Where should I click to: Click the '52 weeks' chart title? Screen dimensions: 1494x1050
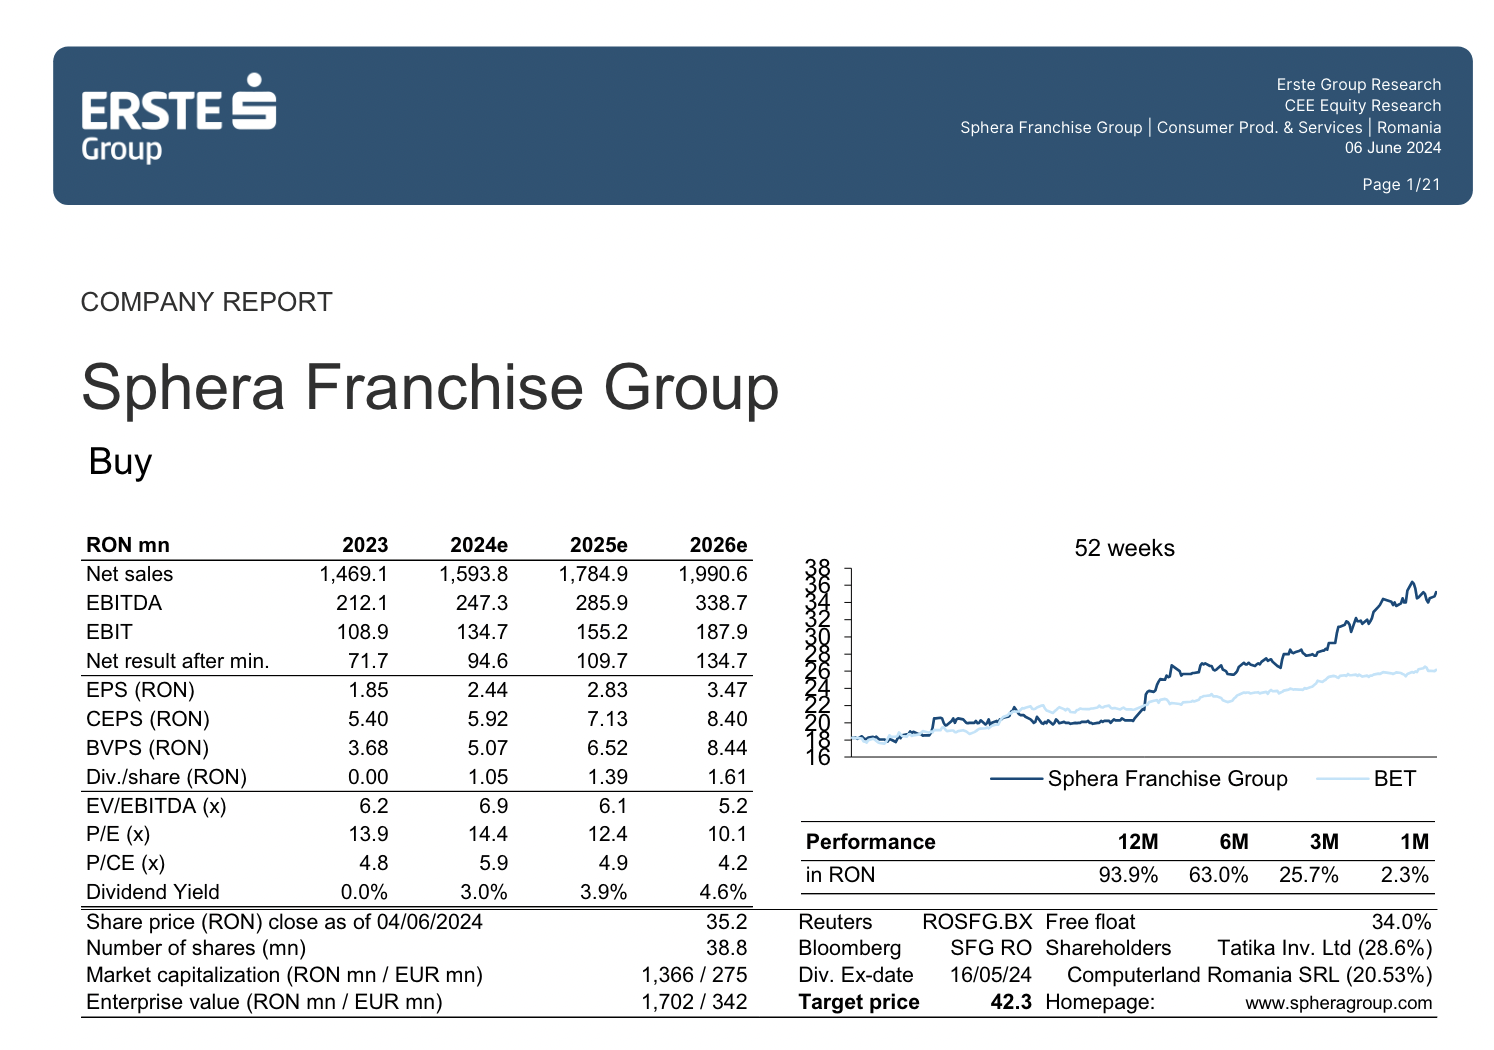(x=1124, y=548)
